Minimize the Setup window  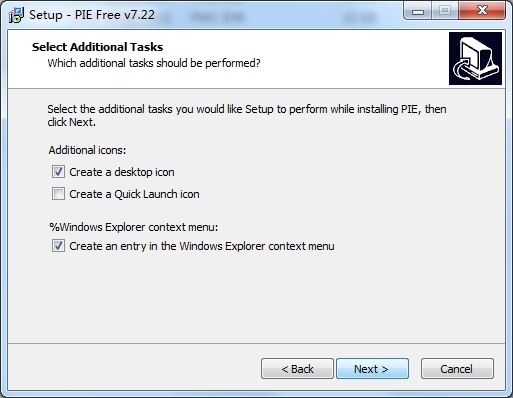(x=418, y=11)
